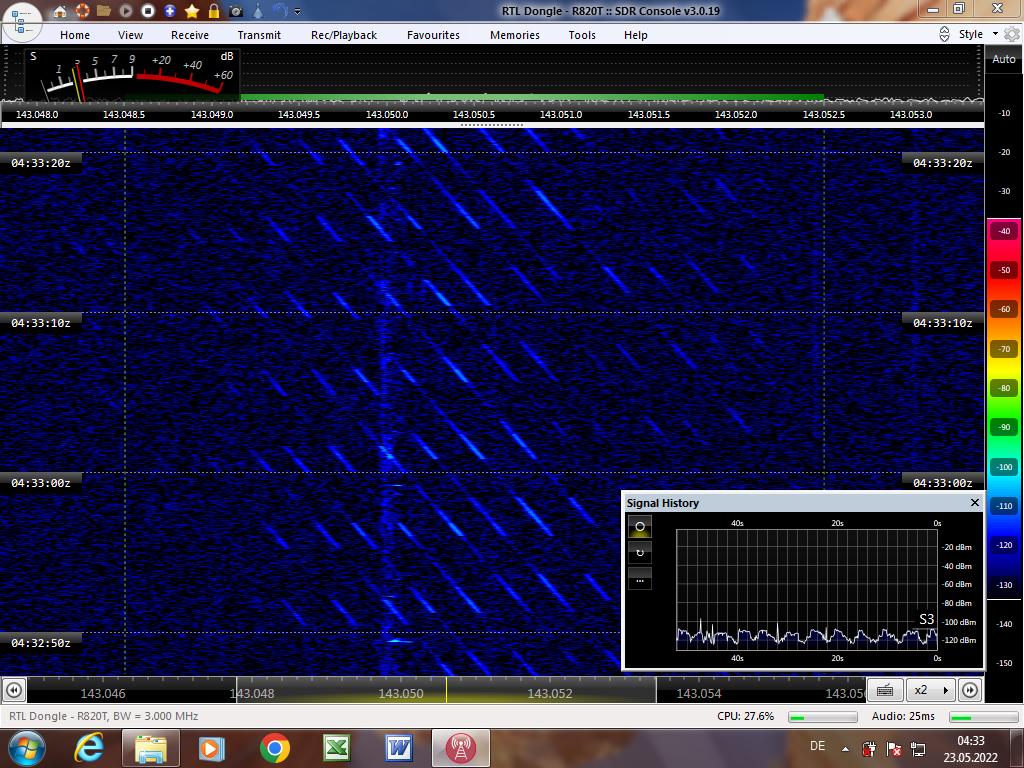Open the x2 zoom dropdown
Image resolution: width=1024 pixels, height=768 pixels.
pyautogui.click(x=931, y=690)
